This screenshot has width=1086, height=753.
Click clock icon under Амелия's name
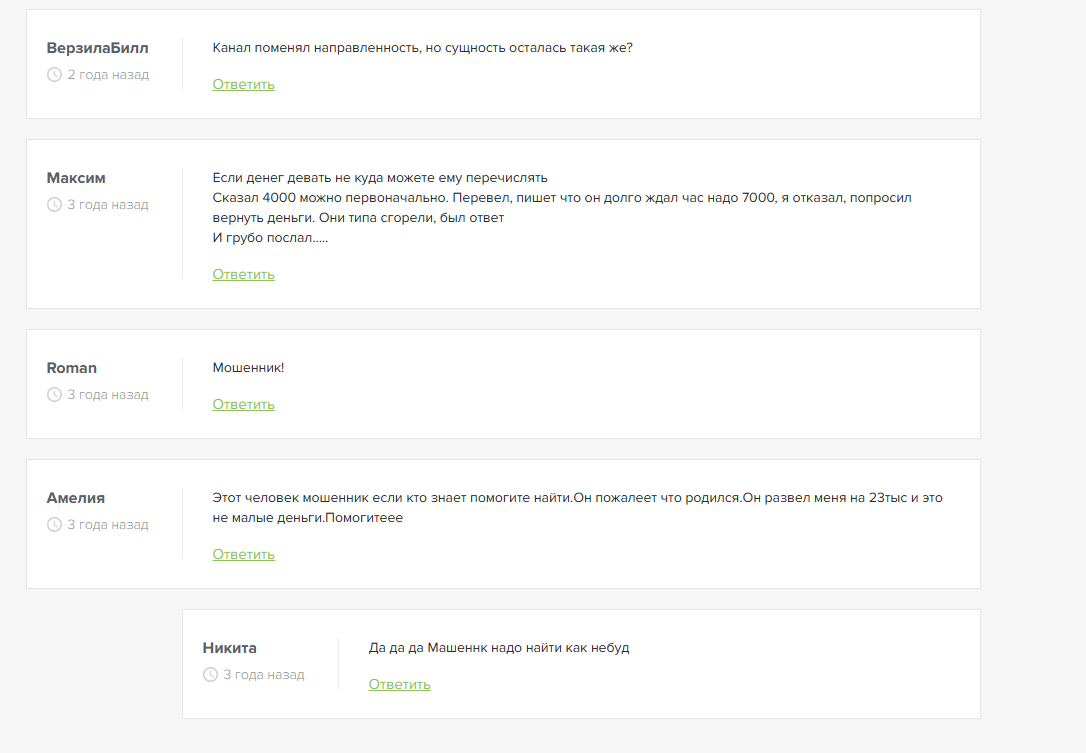(x=54, y=525)
